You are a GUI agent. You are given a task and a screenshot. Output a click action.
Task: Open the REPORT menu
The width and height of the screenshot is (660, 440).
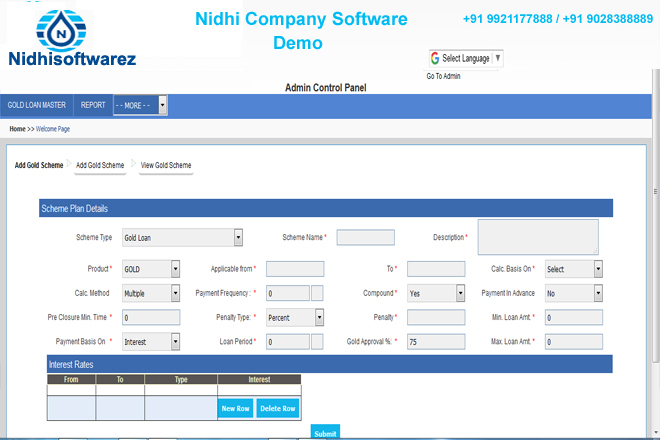click(x=93, y=105)
